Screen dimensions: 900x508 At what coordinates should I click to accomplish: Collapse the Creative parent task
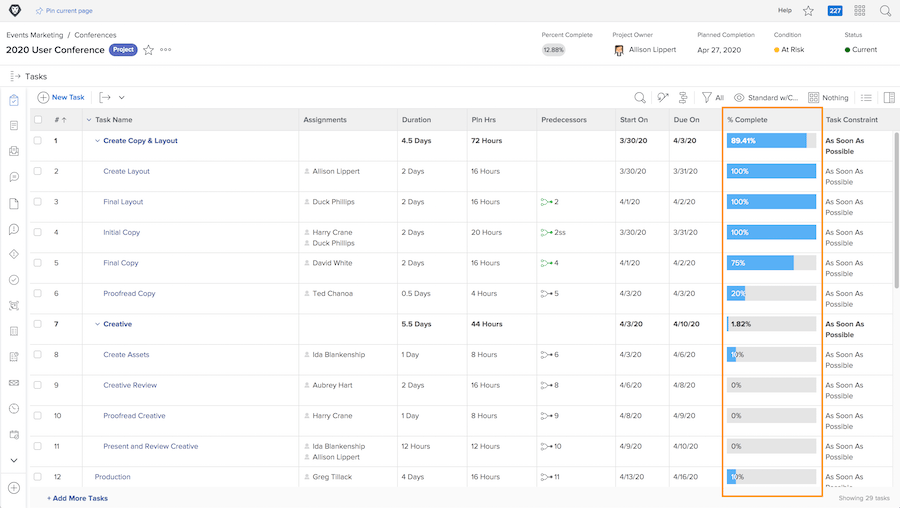click(x=97, y=324)
